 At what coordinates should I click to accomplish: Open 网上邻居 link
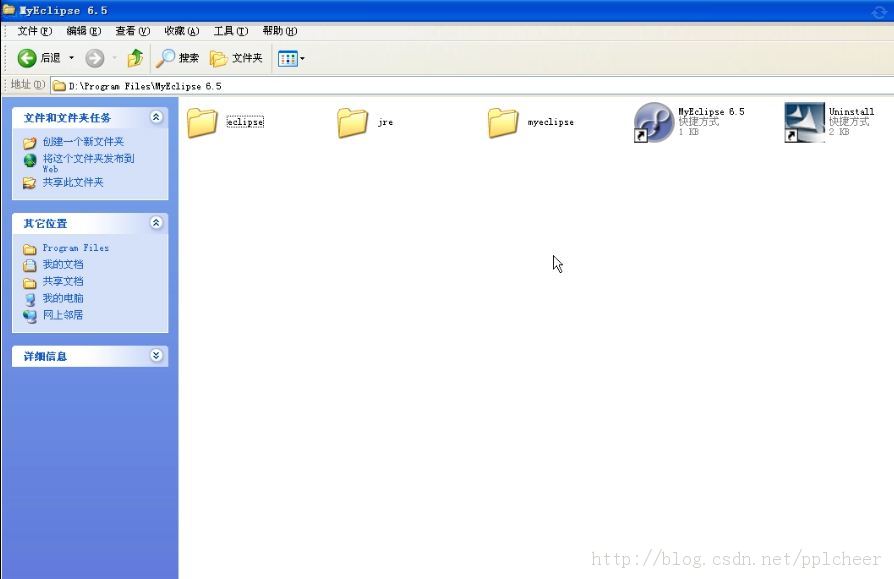click(x=63, y=315)
